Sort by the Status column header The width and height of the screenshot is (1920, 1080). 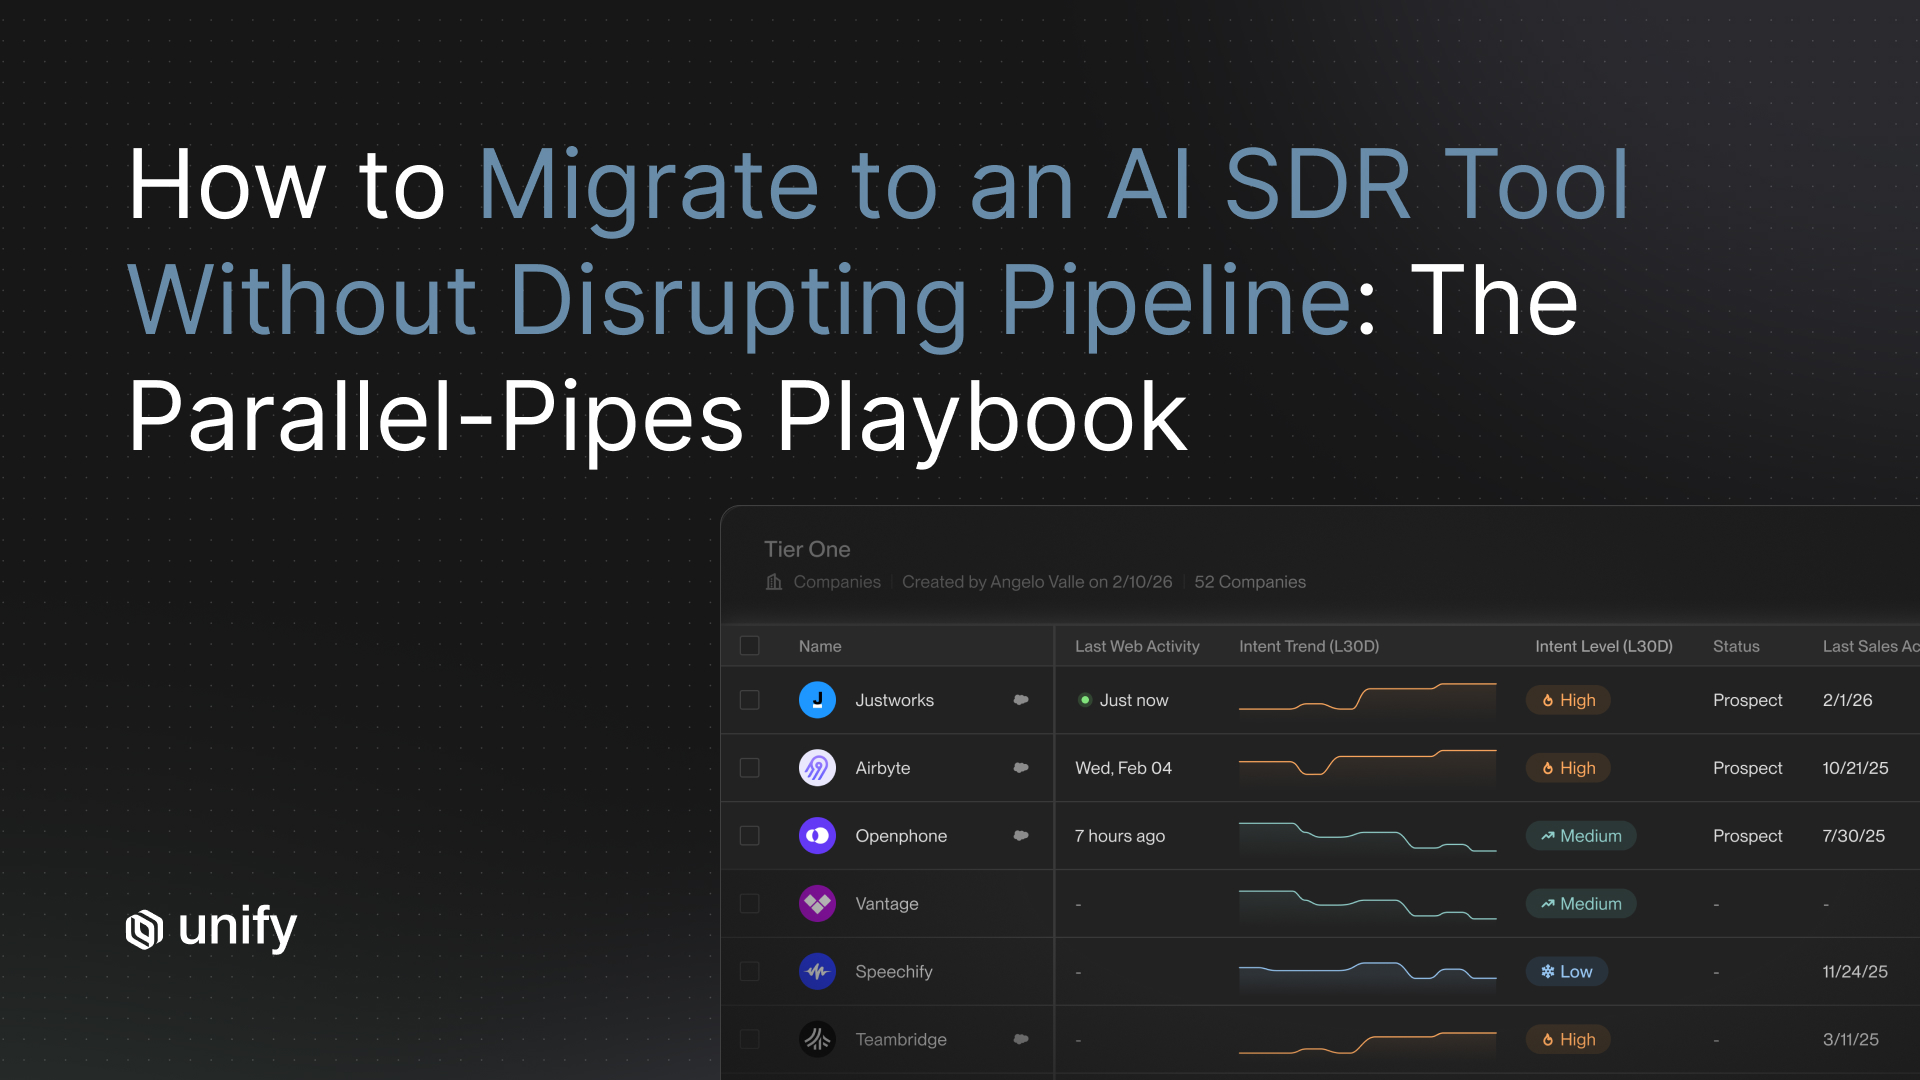(1736, 646)
